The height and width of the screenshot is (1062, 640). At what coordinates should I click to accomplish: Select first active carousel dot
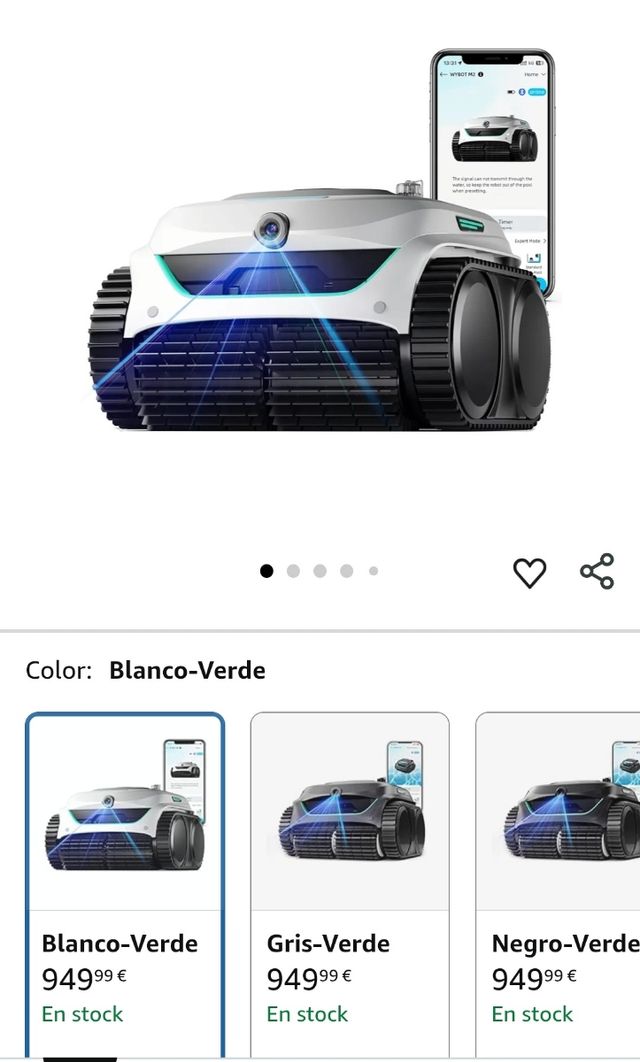(267, 571)
